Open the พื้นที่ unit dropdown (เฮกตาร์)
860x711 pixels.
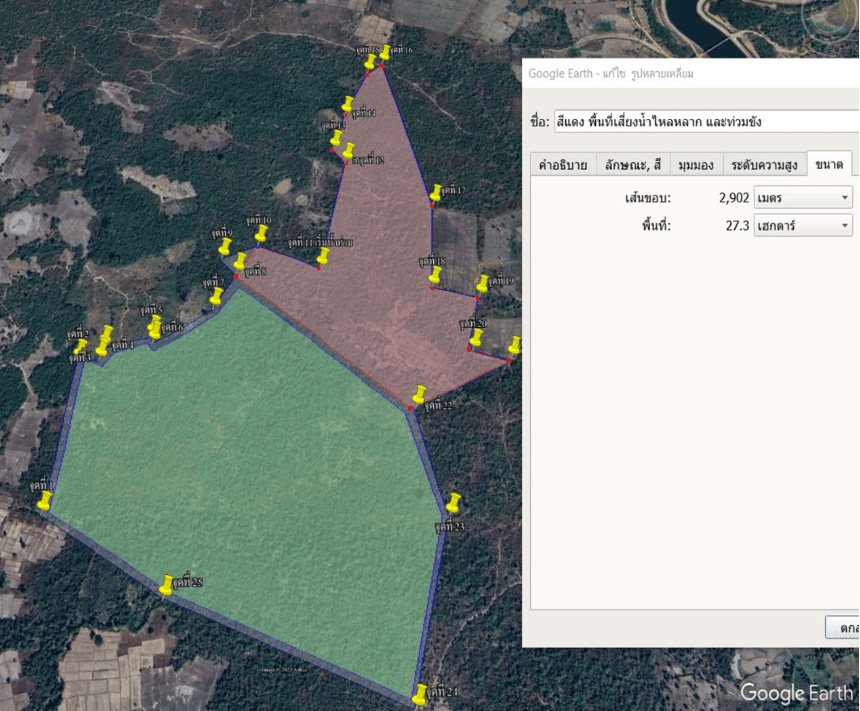point(804,225)
